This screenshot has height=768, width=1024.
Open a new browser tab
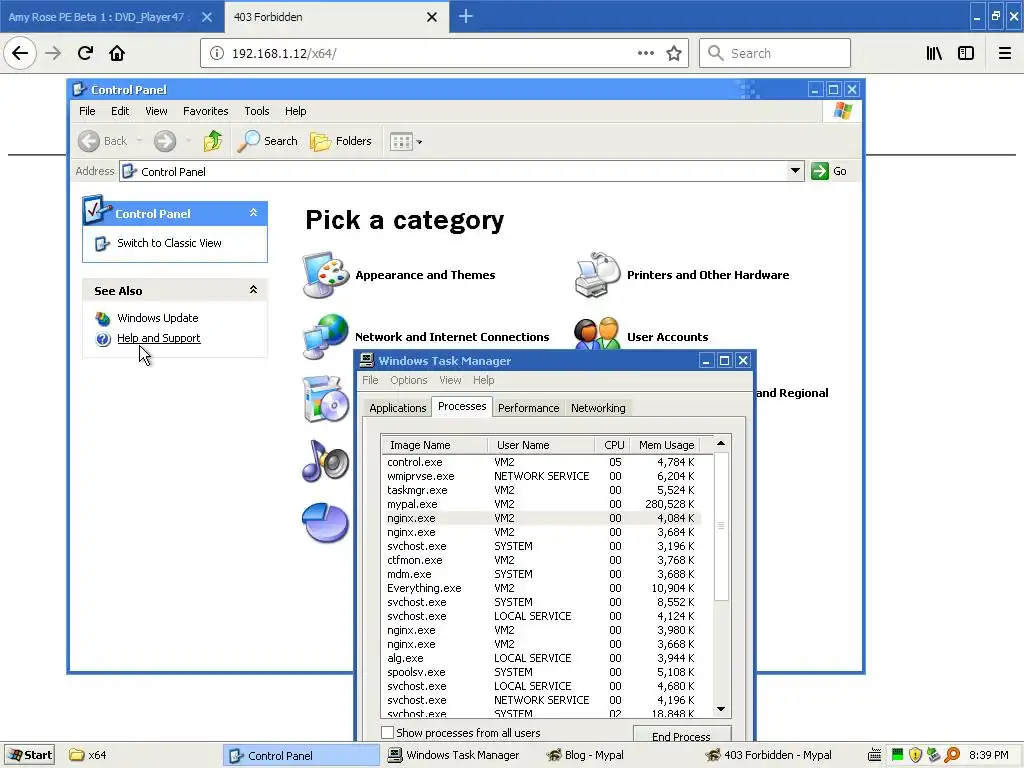(x=465, y=16)
